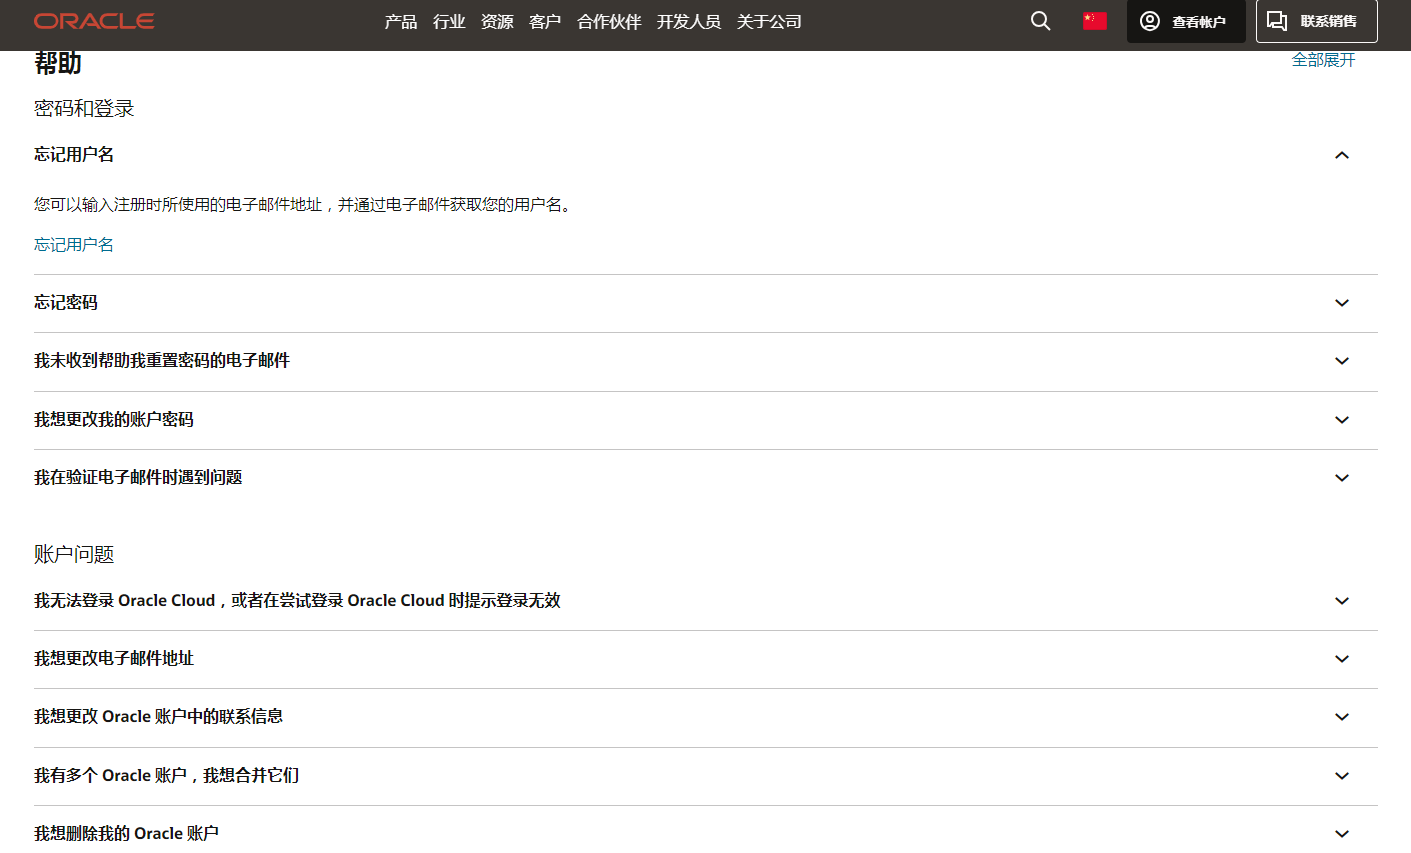Click the 忘记密码 question text
1411x853 pixels.
66,302
